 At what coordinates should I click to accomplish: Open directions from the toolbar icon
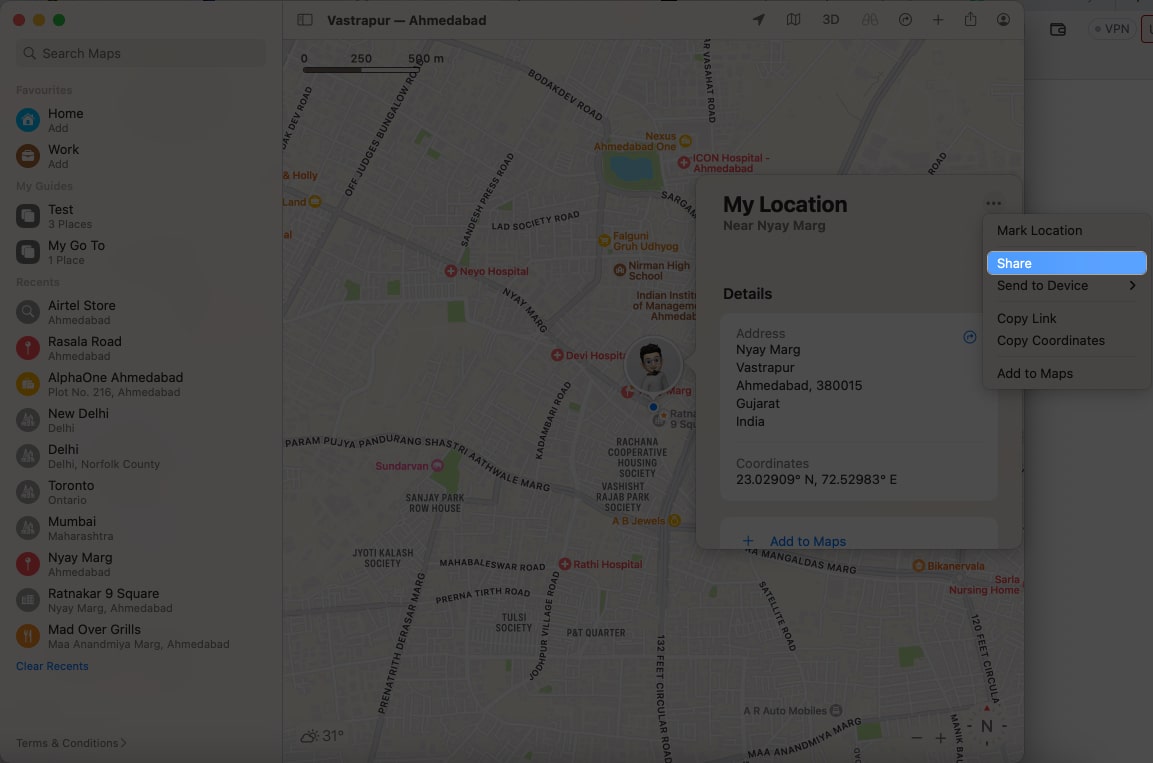pyautogui.click(x=905, y=20)
